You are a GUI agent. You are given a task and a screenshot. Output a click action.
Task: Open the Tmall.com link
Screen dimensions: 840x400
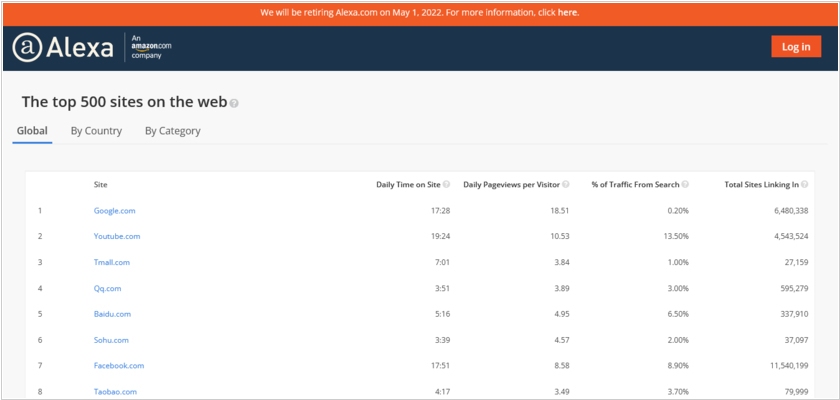(x=112, y=262)
